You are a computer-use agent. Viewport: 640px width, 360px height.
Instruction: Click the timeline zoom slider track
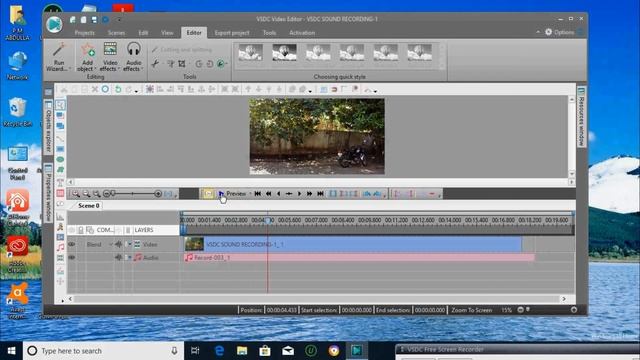pos(133,194)
